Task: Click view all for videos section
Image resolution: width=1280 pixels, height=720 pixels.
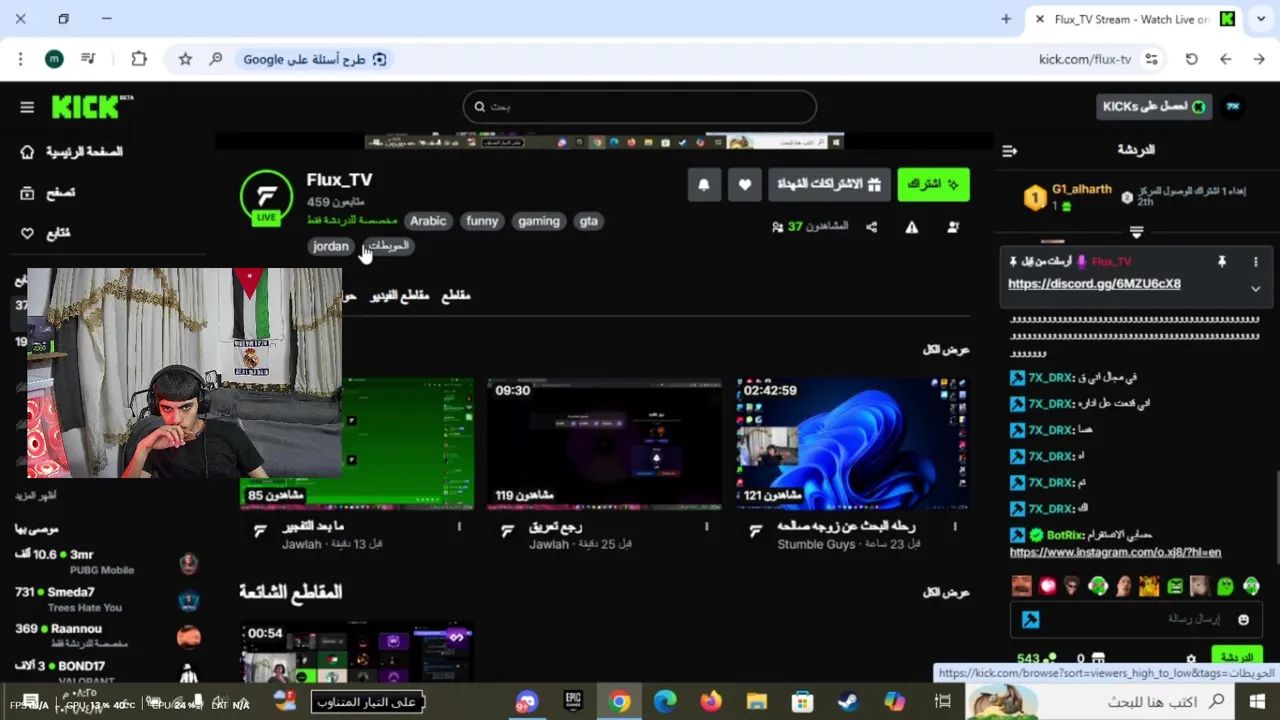Action: 946,350
